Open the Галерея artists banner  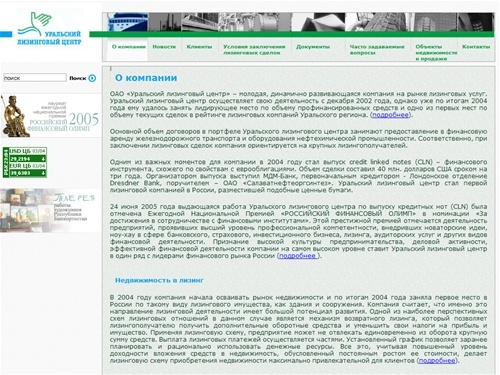point(50,210)
